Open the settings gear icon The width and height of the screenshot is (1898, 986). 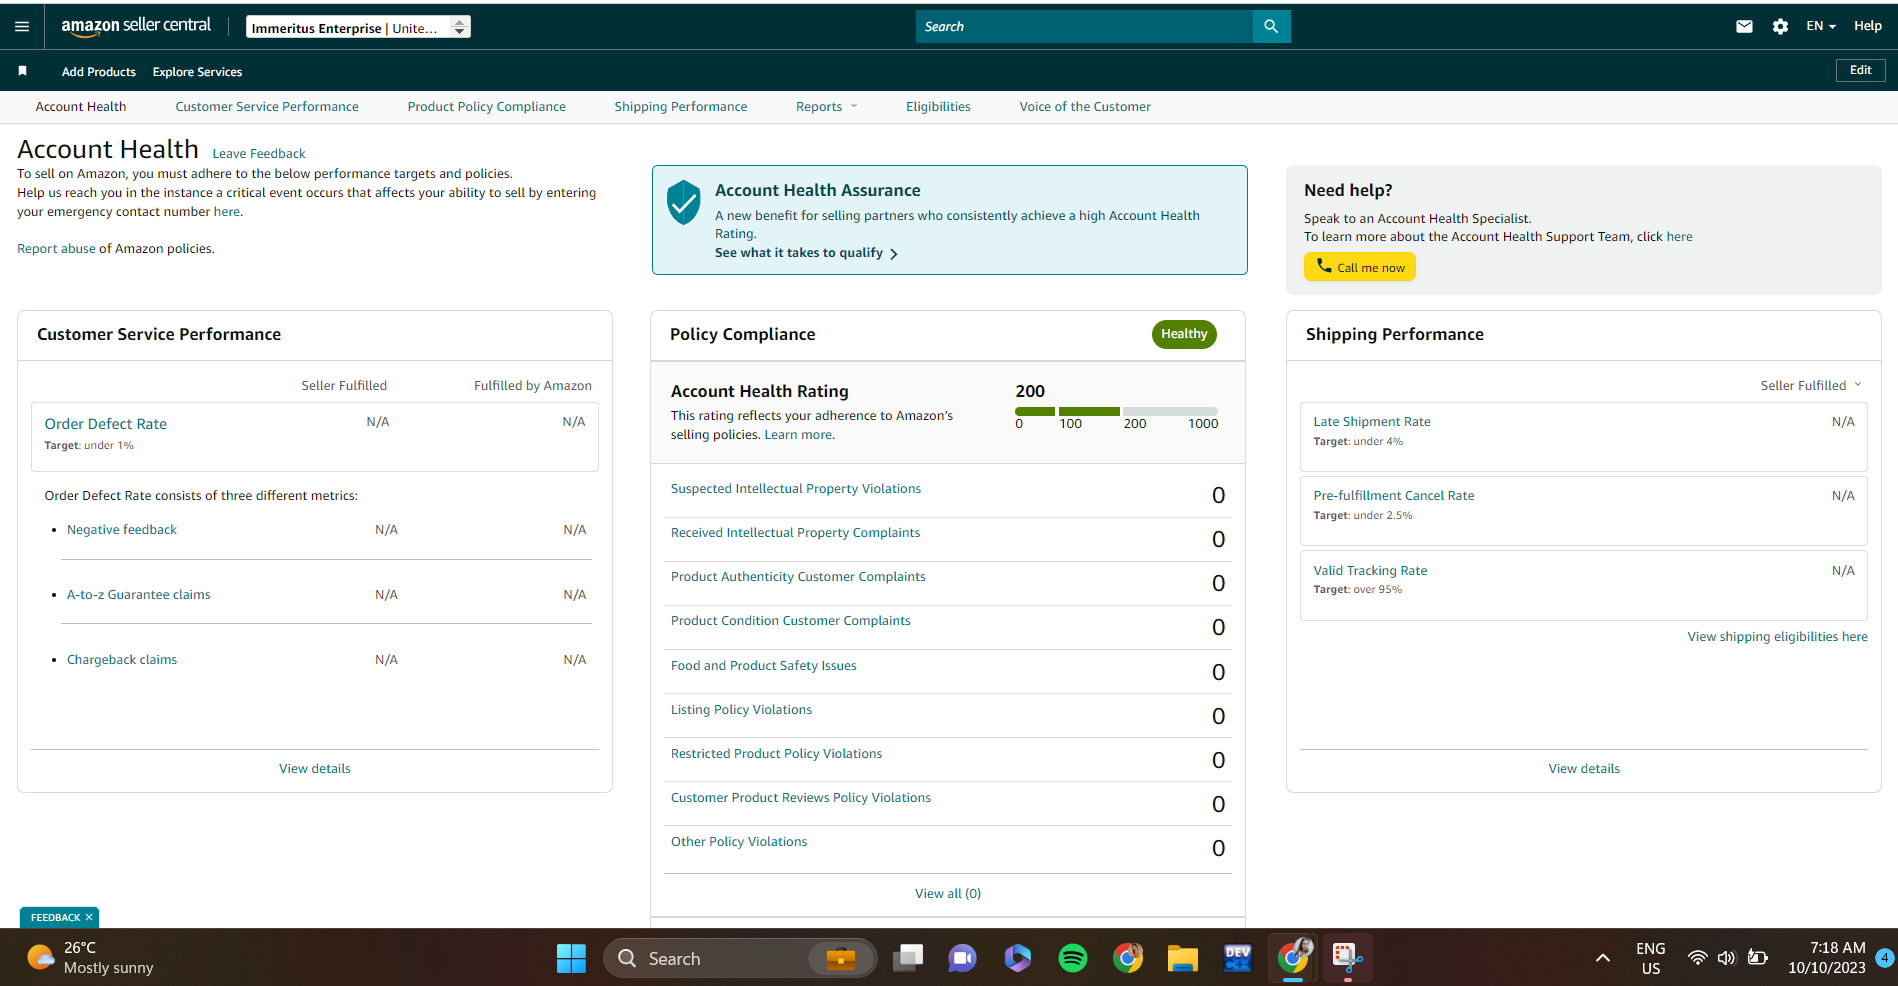click(x=1780, y=27)
